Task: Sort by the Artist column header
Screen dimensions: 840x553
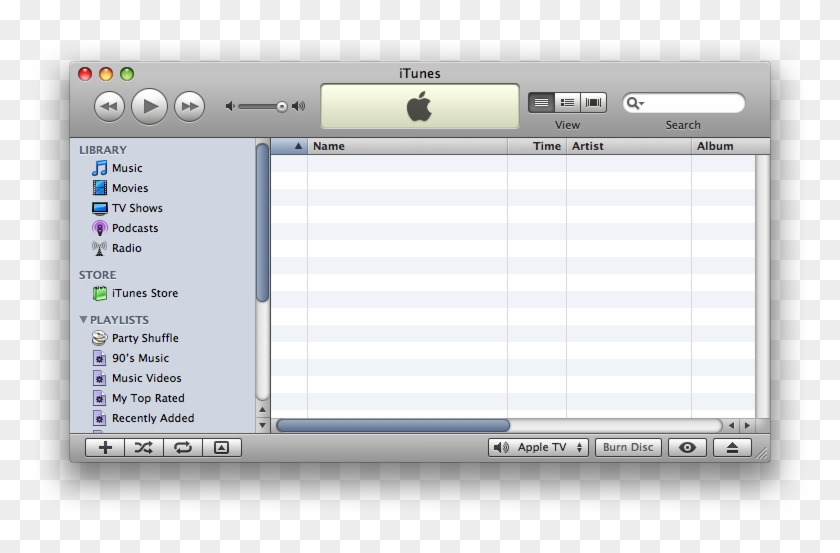Action: point(629,146)
